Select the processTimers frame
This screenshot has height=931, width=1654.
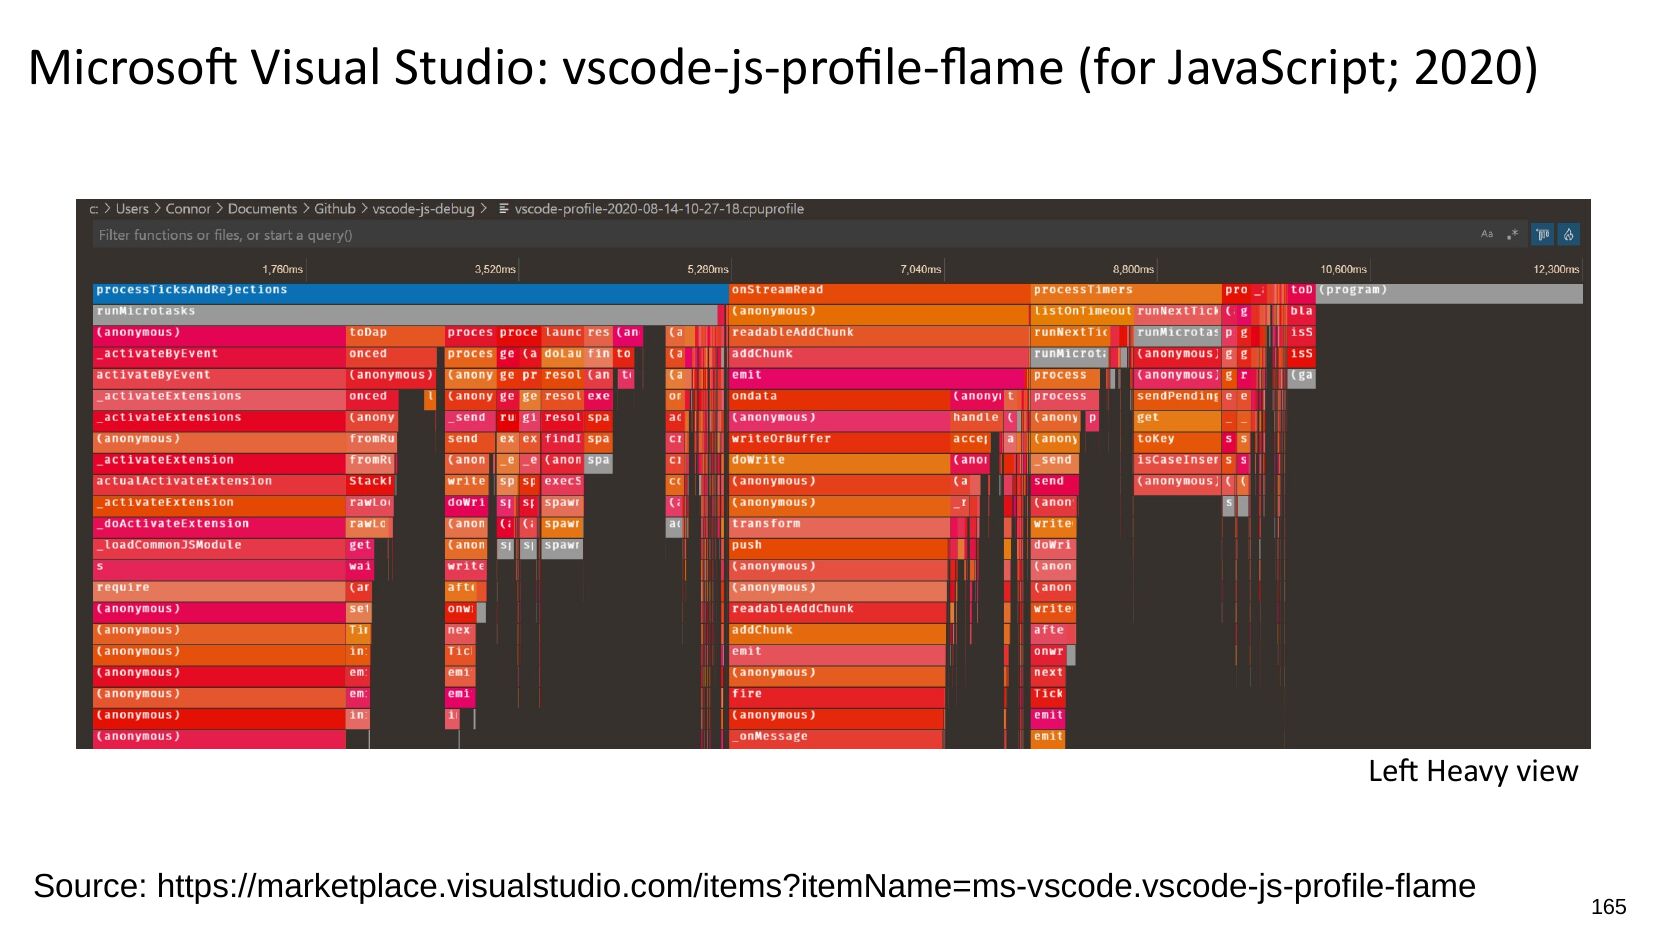[x=1125, y=291]
